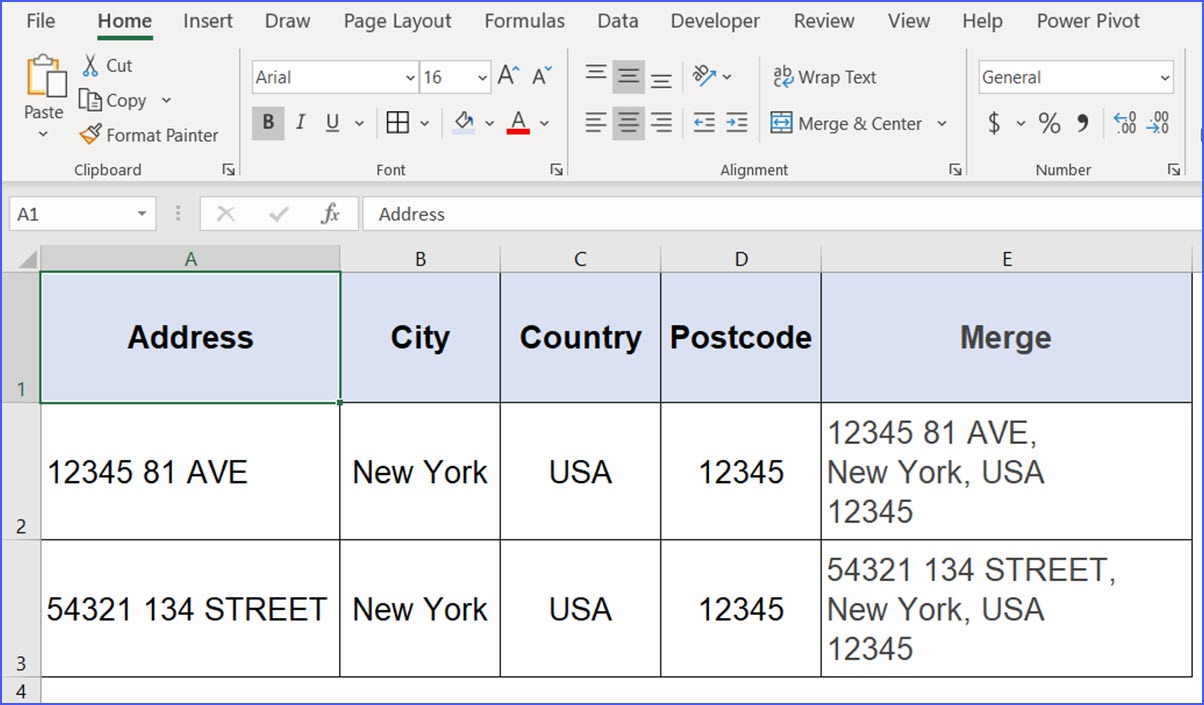Screen dimensions: 1204x705
Task: Toggle Italic formatting button
Action: [x=299, y=123]
